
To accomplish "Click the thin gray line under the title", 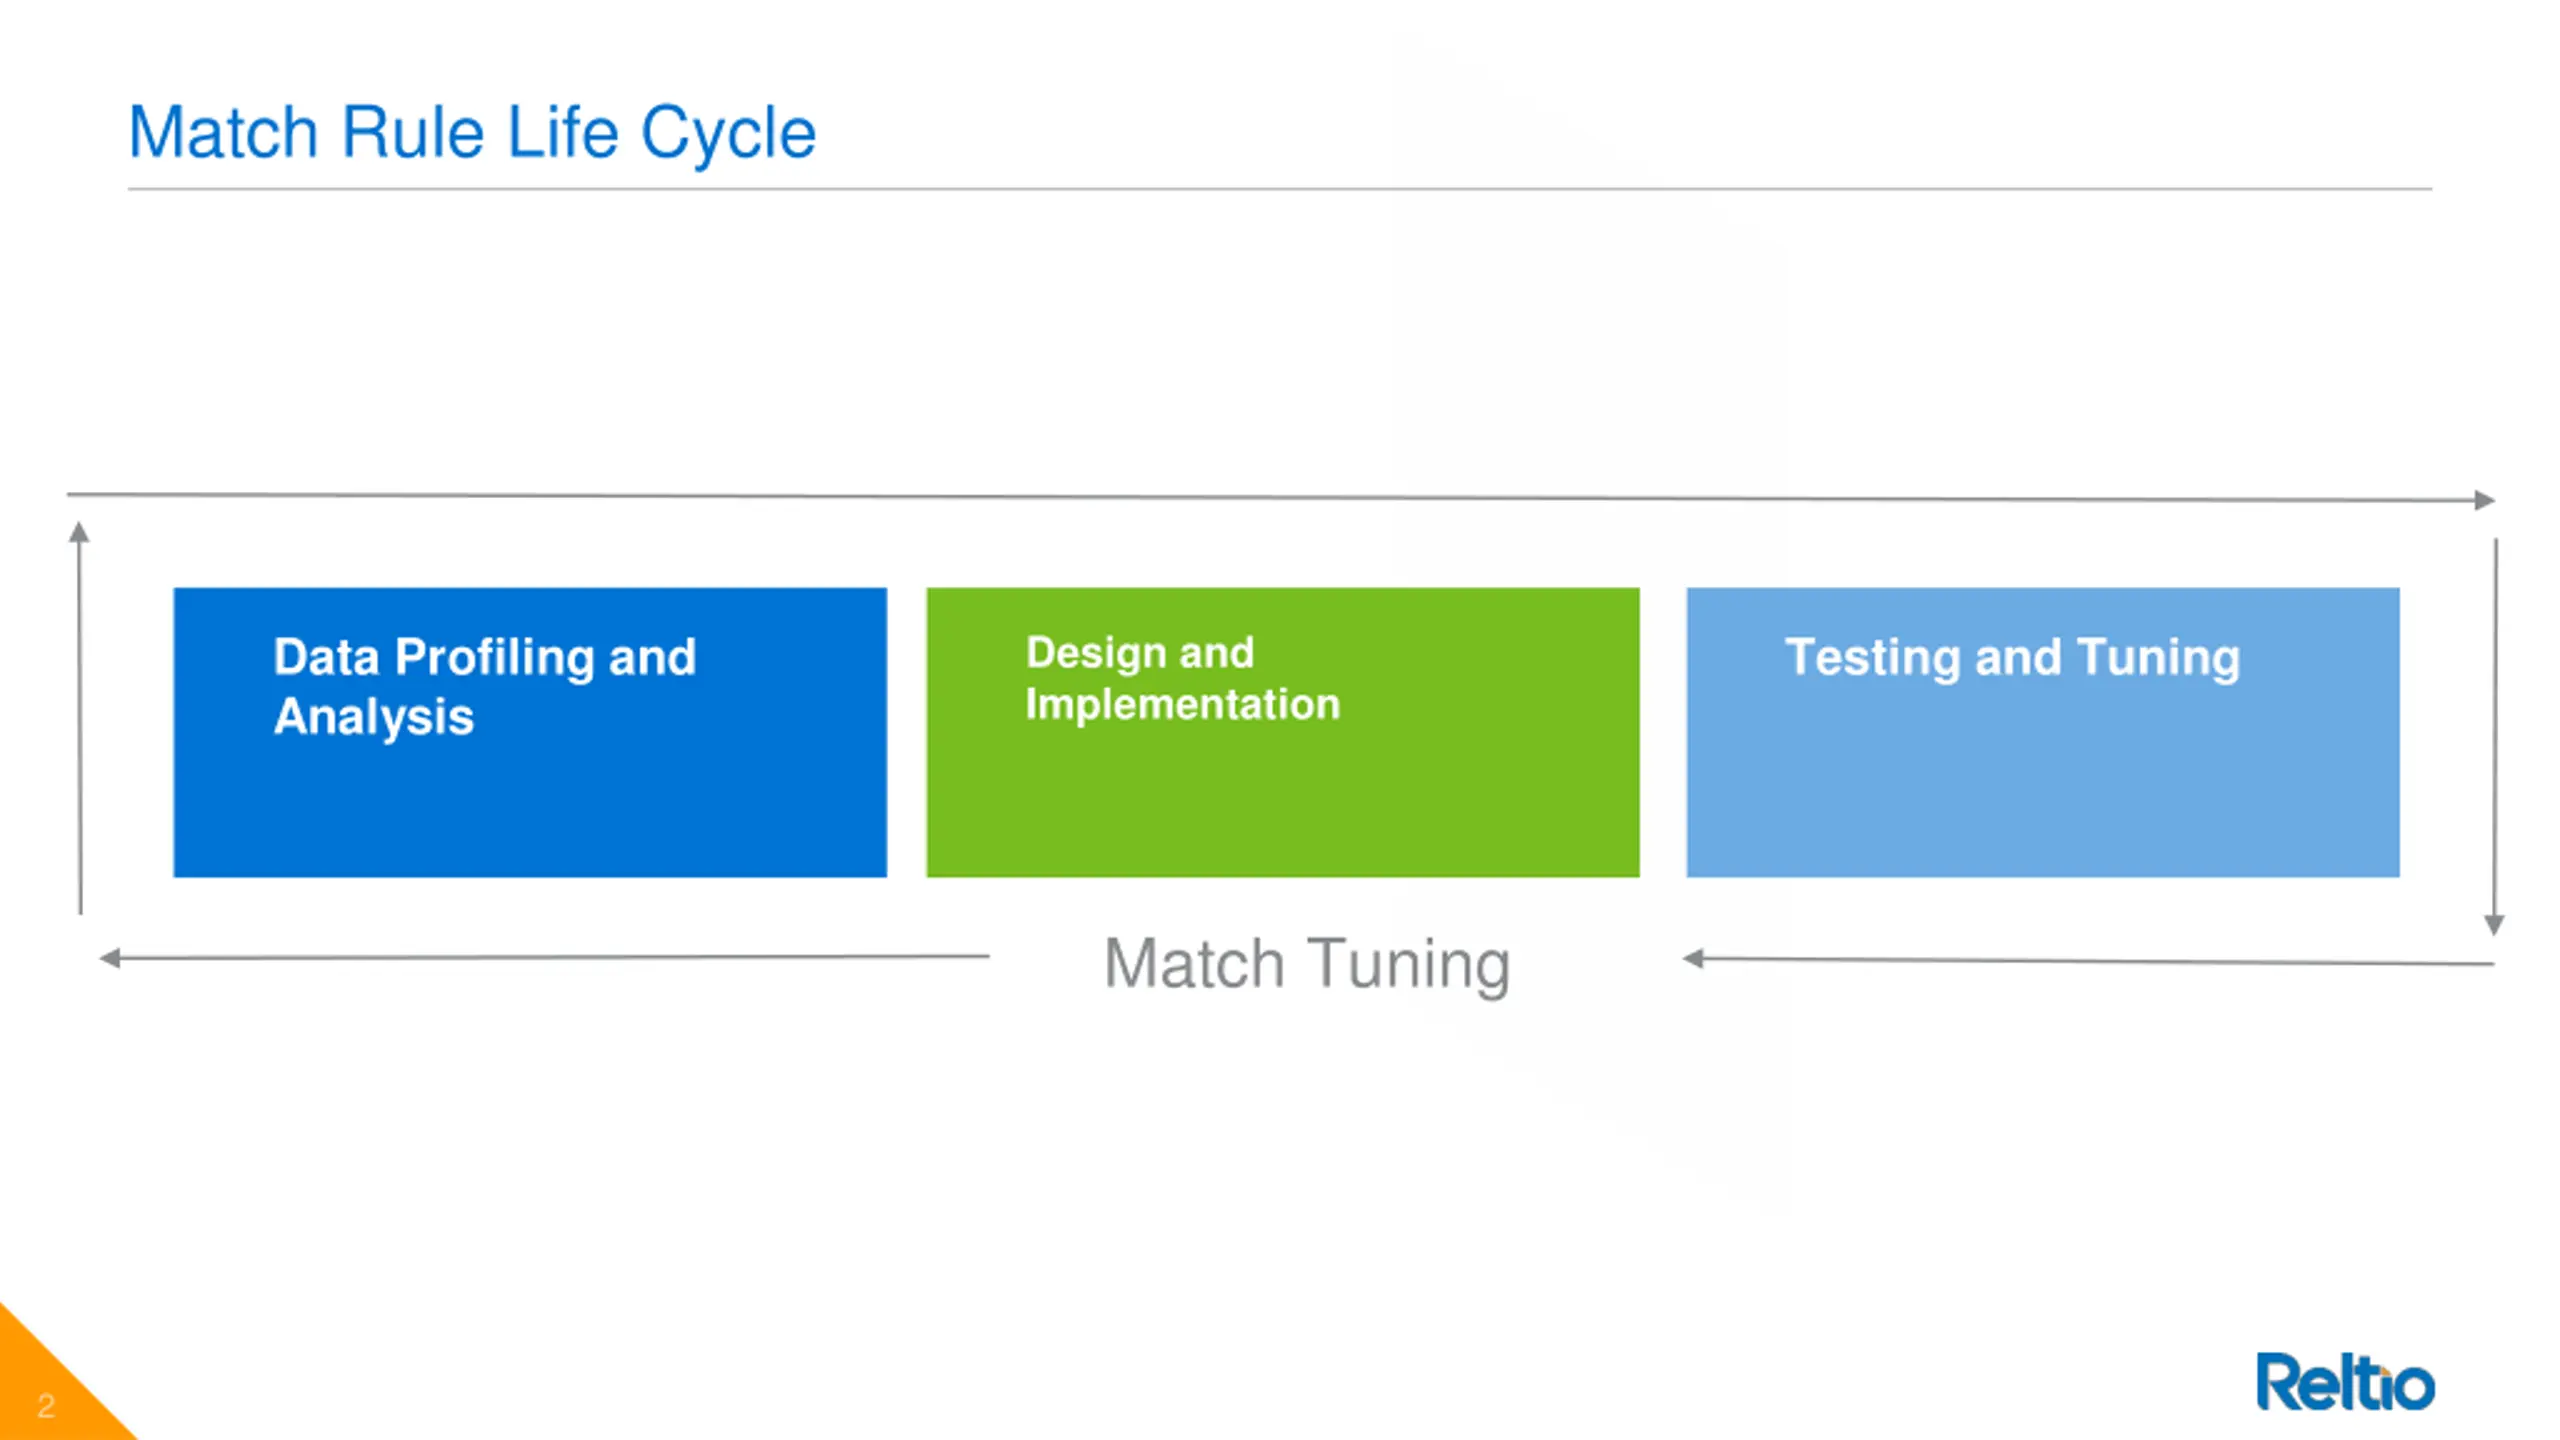I will point(1280,188).
